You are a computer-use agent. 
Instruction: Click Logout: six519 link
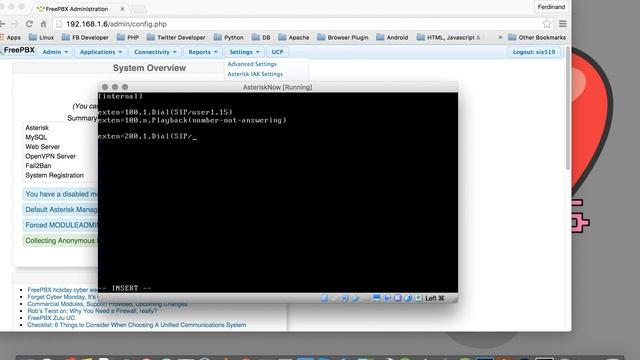tap(534, 52)
